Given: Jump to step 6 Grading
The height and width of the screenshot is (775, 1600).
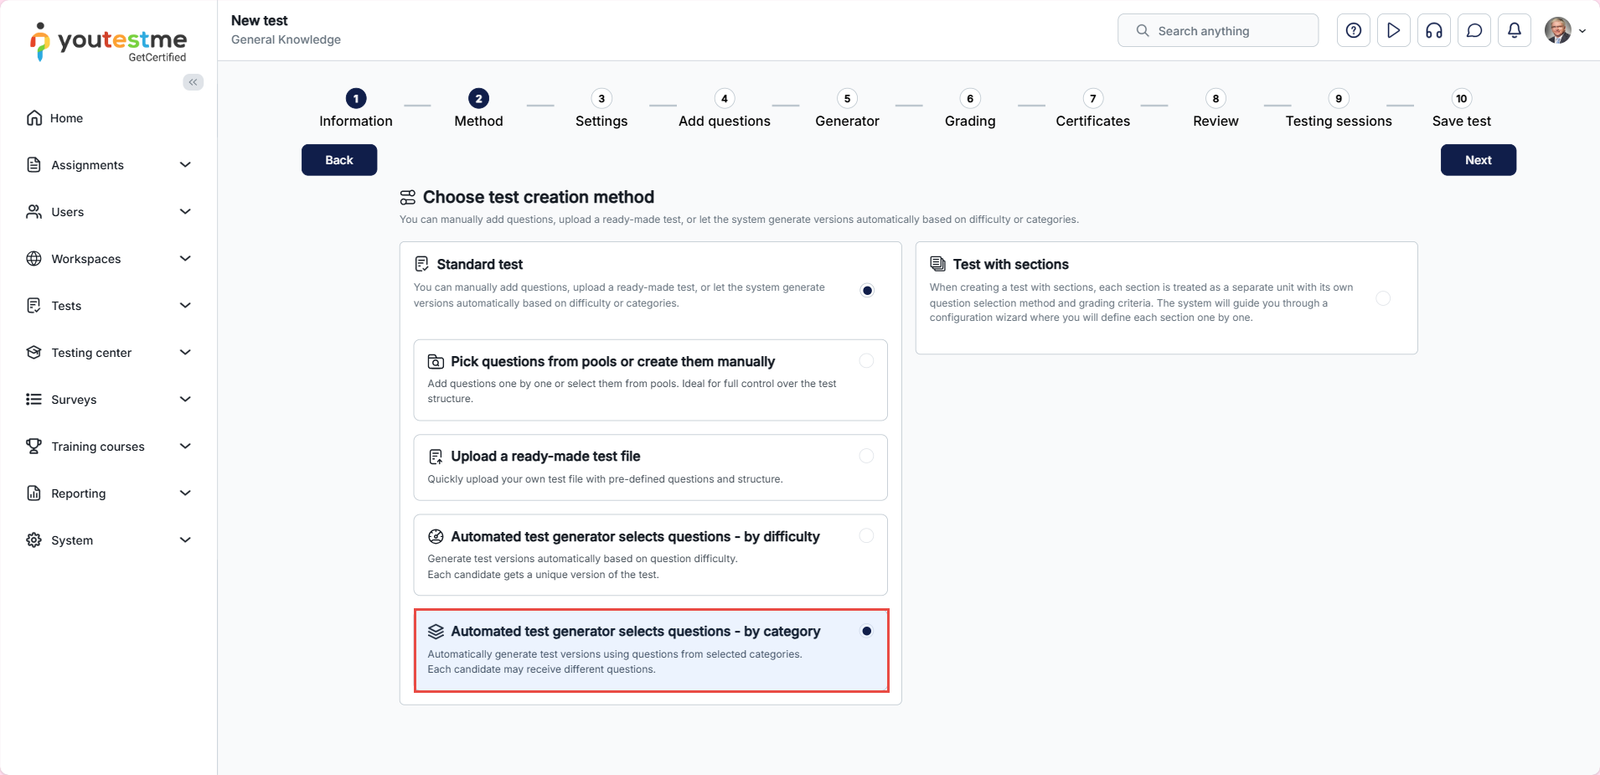Looking at the screenshot, I should point(969,99).
